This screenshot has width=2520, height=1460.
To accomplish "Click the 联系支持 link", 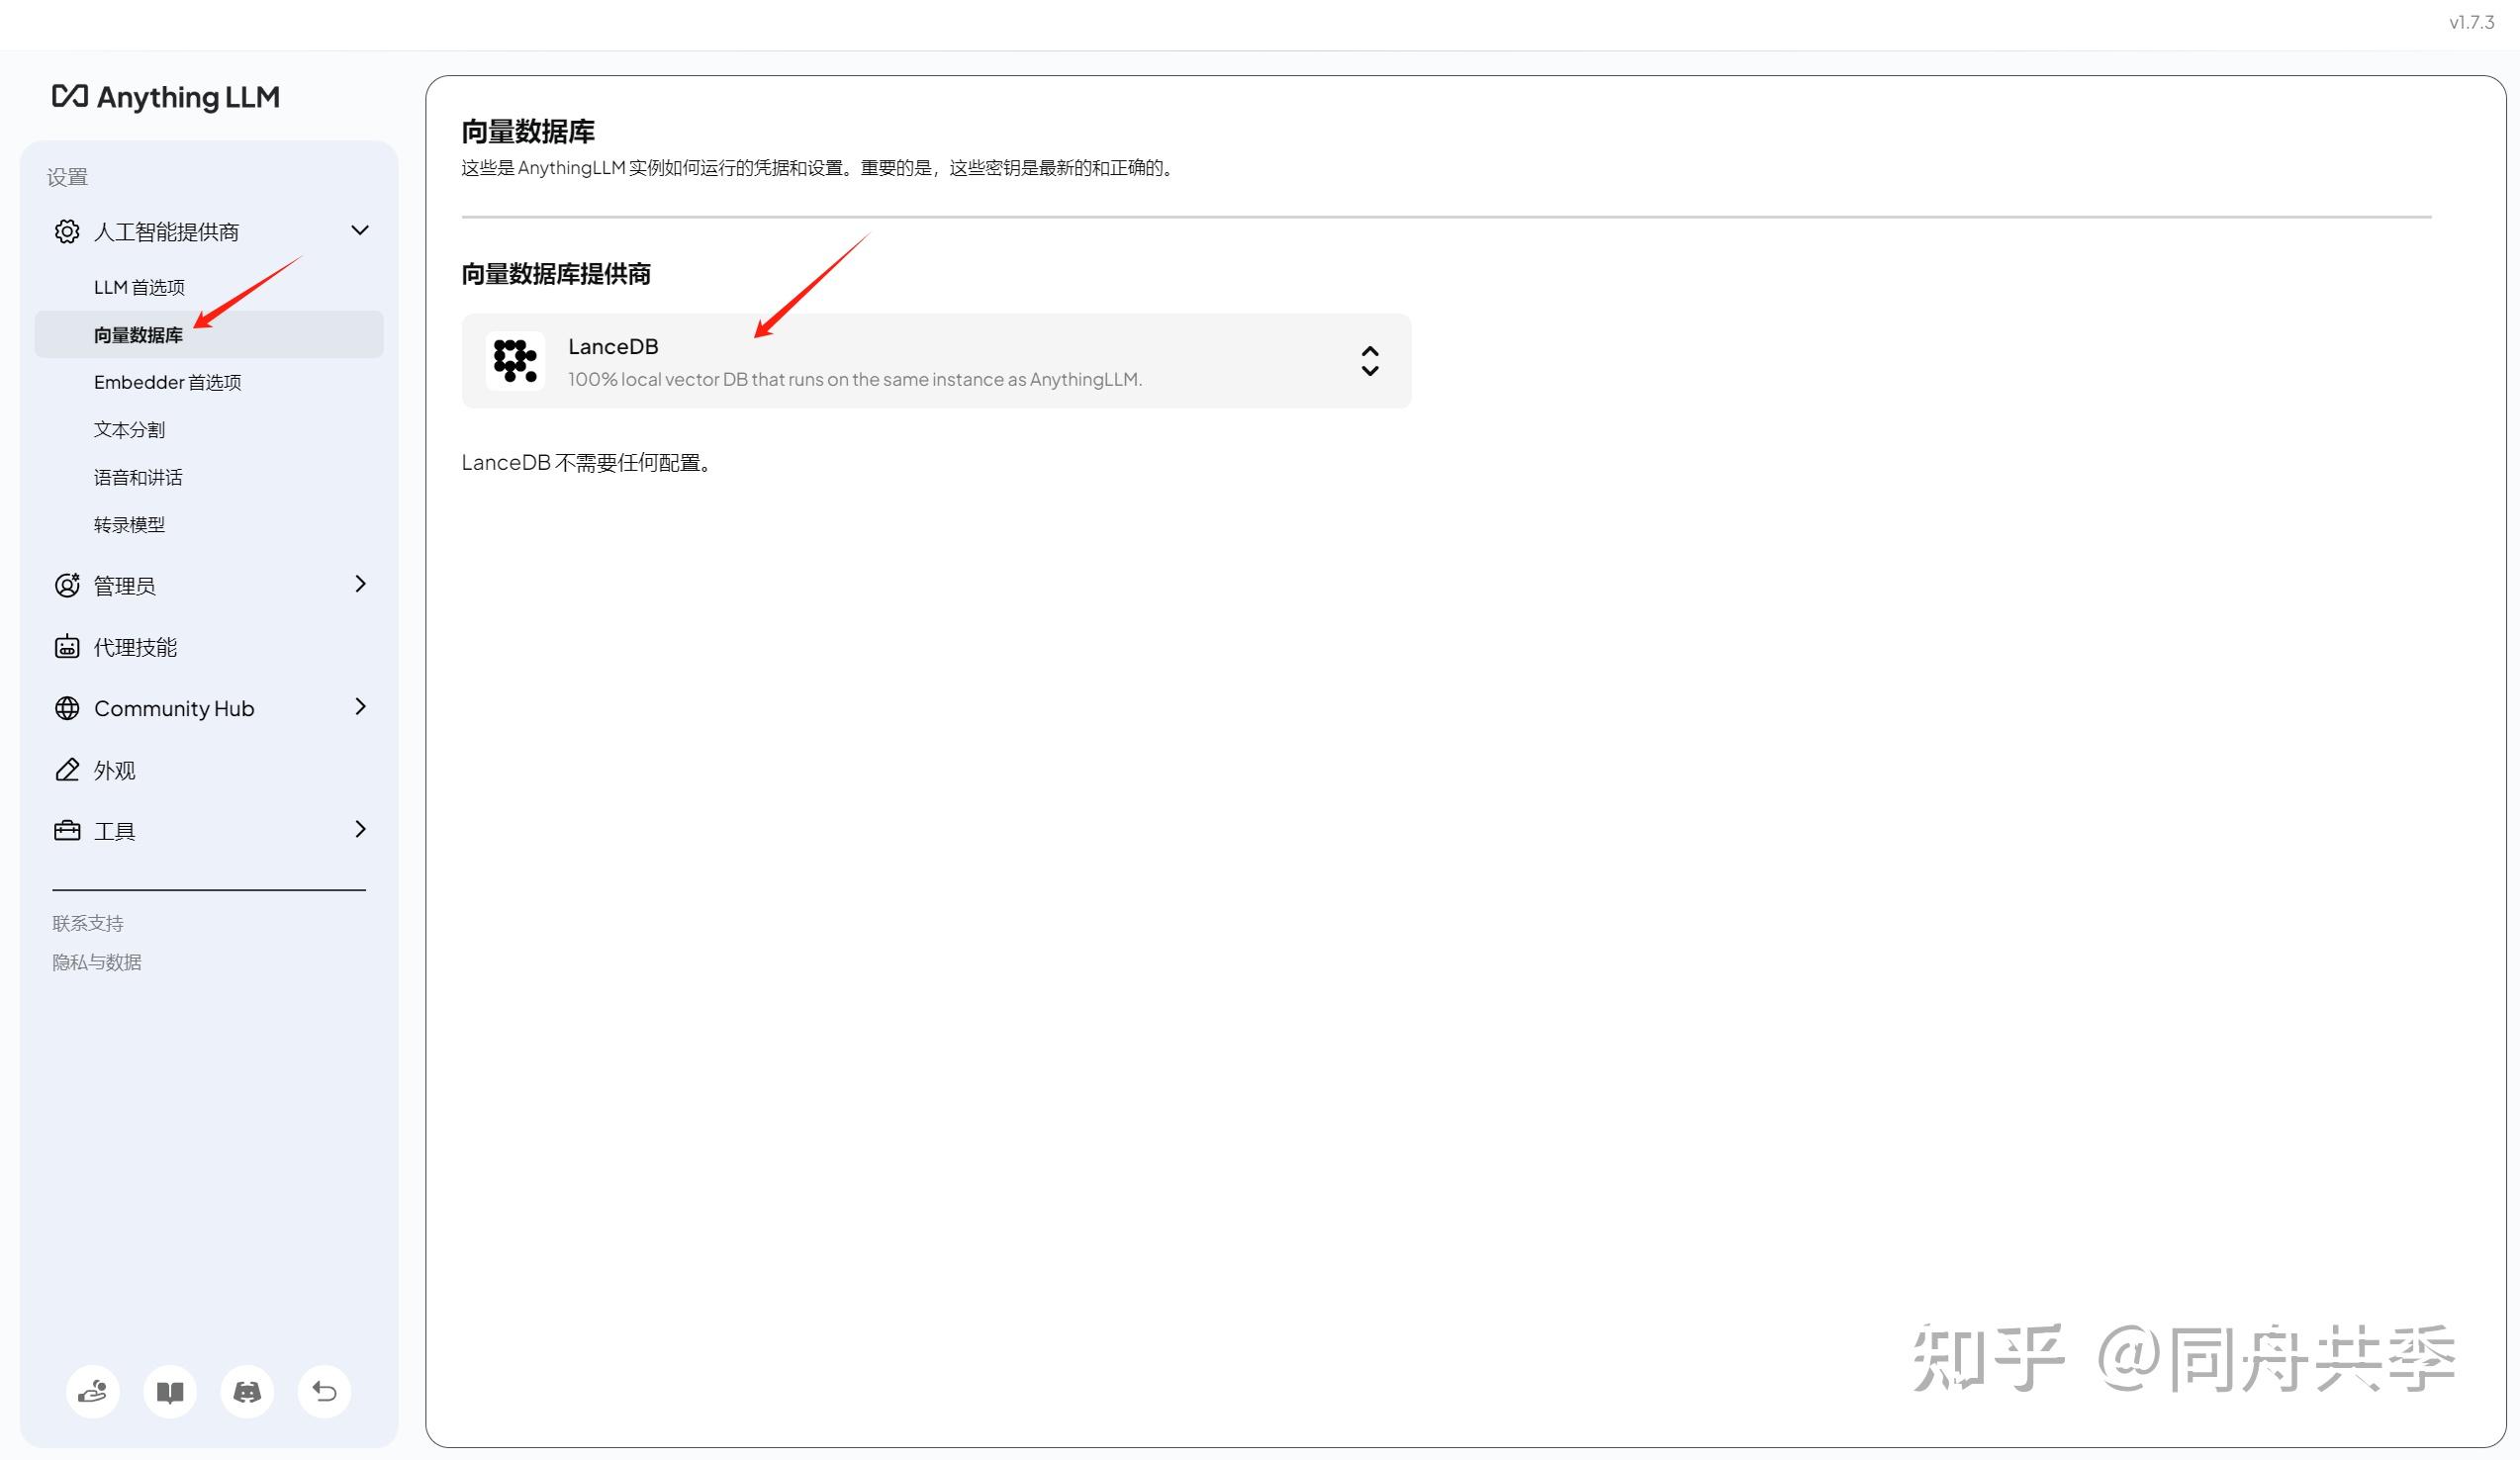I will point(88,923).
